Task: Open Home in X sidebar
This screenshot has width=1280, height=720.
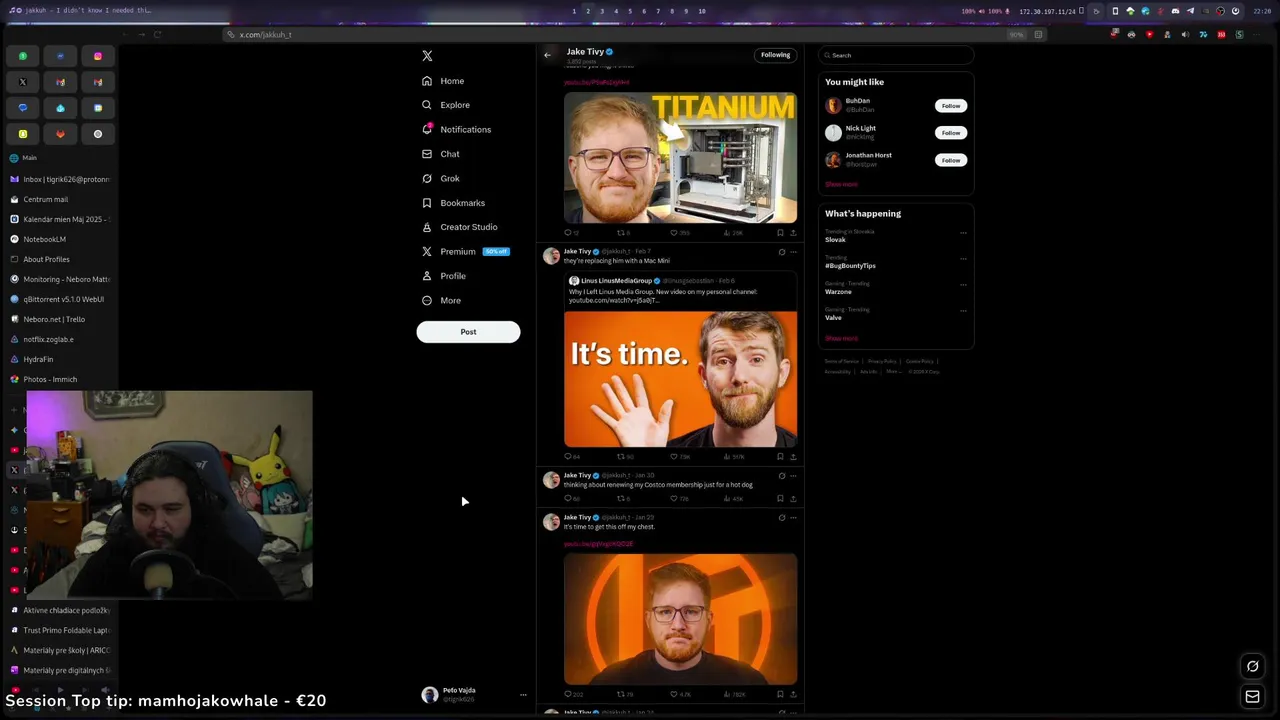Action: pos(443,81)
